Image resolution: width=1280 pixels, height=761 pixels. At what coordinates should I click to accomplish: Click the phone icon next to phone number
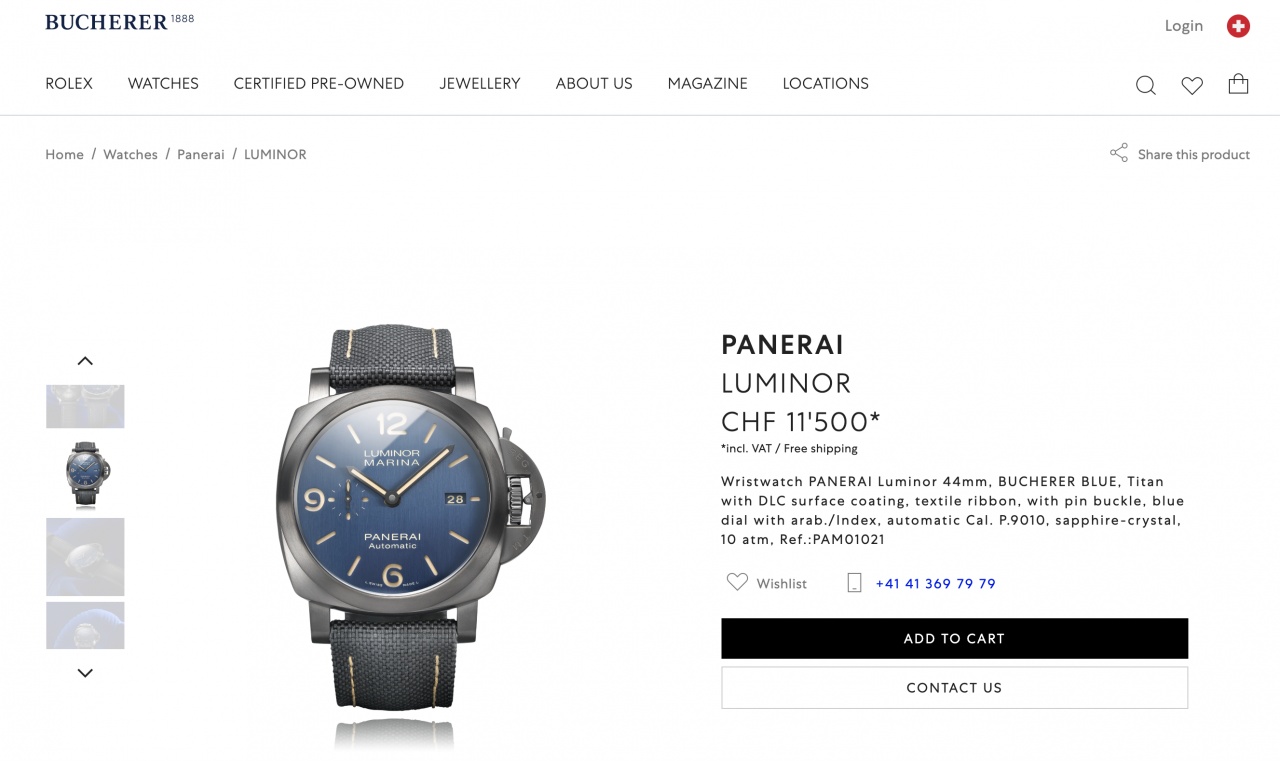pos(854,583)
